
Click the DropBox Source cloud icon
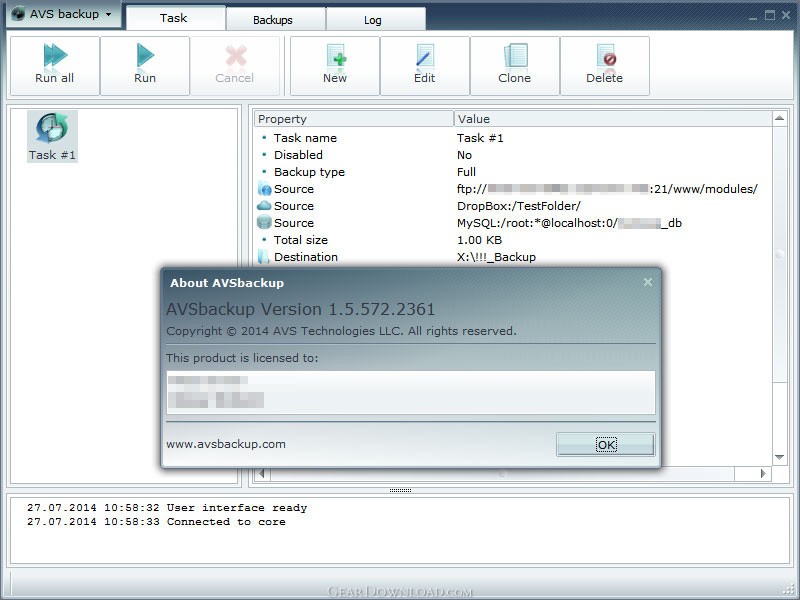(x=264, y=206)
